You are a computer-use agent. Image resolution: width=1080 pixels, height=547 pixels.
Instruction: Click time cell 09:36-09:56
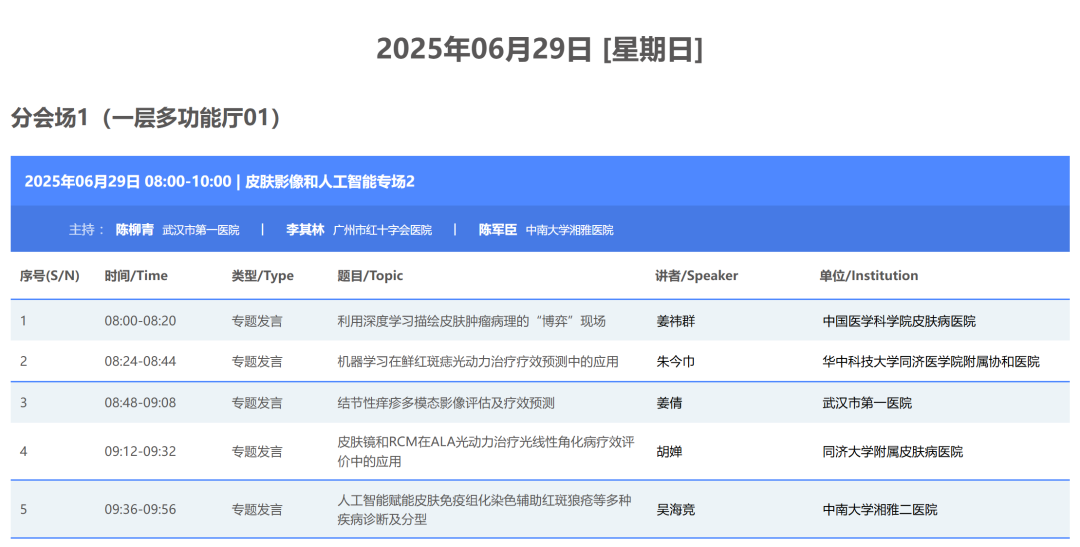click(x=141, y=509)
